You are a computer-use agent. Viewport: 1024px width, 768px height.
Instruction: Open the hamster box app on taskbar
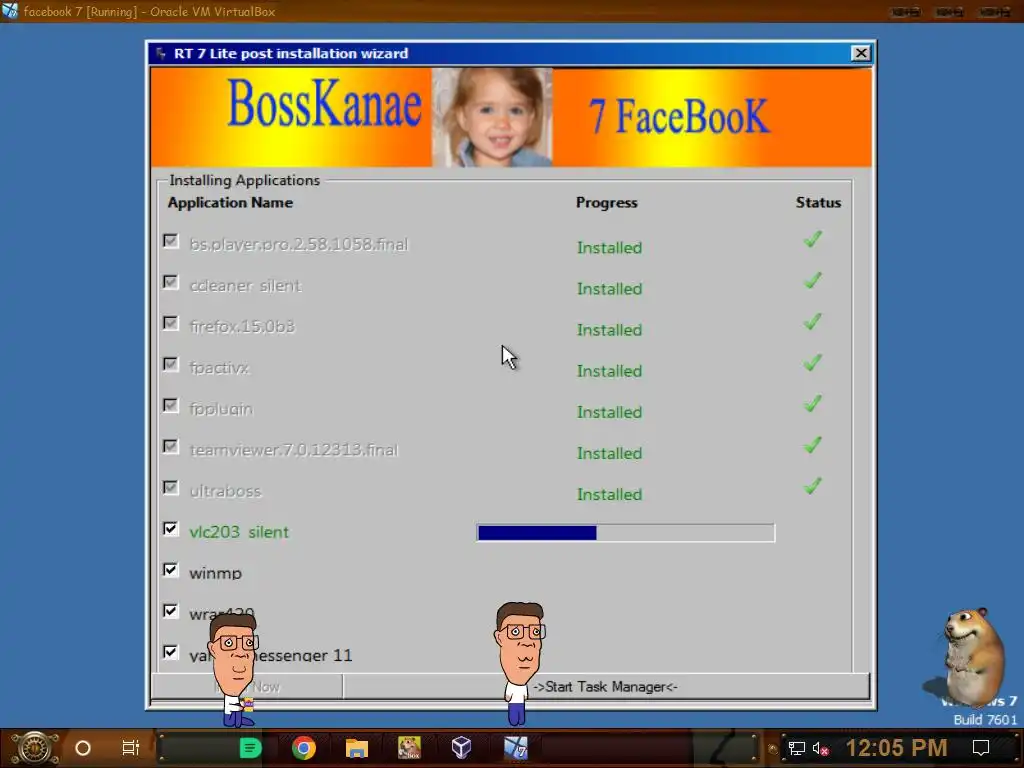409,748
